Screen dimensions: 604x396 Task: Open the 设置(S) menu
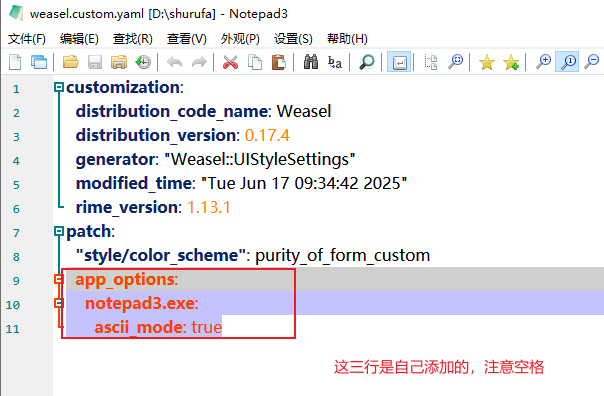pos(293,39)
